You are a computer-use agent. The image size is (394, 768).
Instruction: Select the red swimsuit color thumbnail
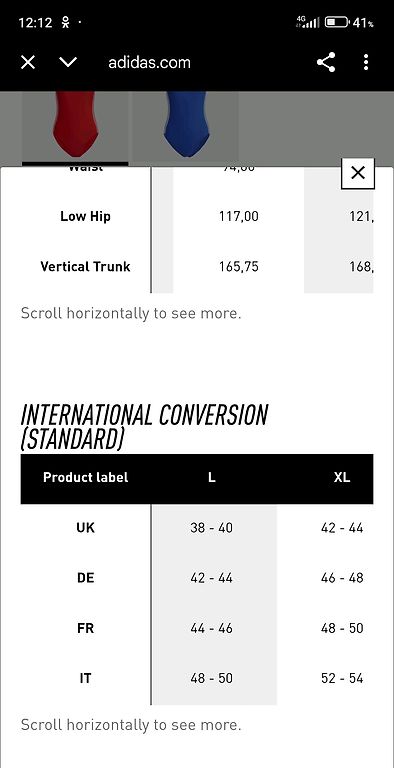(75, 127)
